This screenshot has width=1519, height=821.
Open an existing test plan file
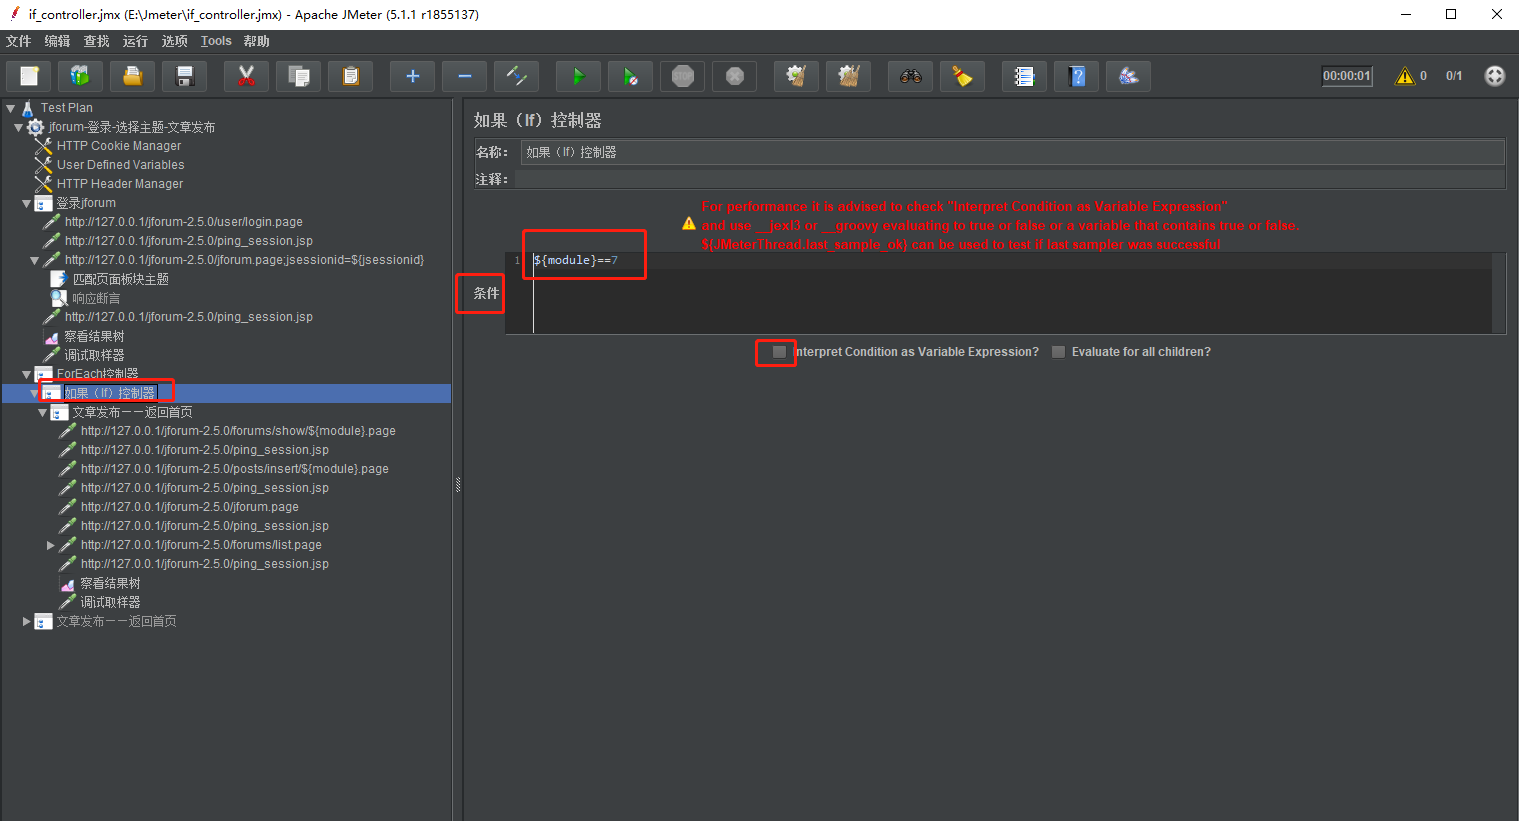coord(132,76)
